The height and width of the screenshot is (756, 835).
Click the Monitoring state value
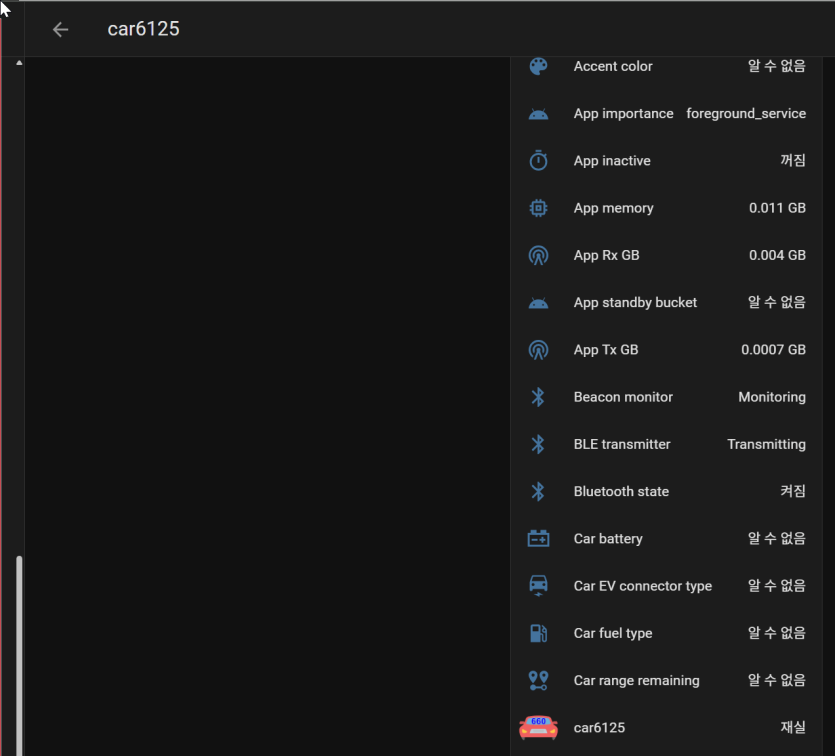[x=772, y=397]
